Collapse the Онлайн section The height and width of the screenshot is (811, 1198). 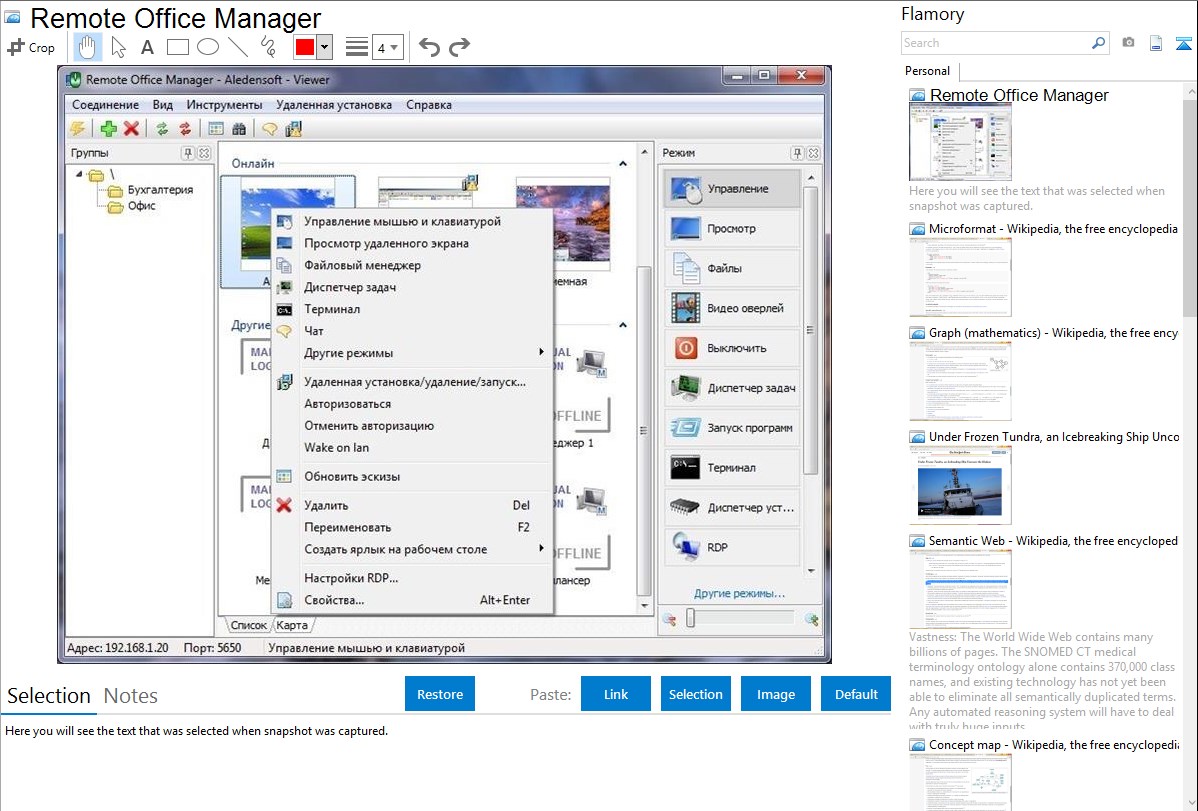(x=623, y=164)
